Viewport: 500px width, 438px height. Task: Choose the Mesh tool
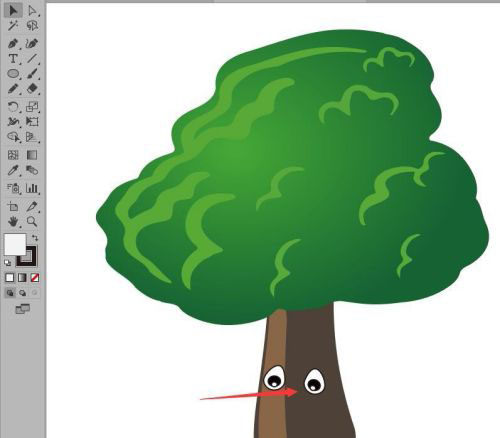[13, 155]
